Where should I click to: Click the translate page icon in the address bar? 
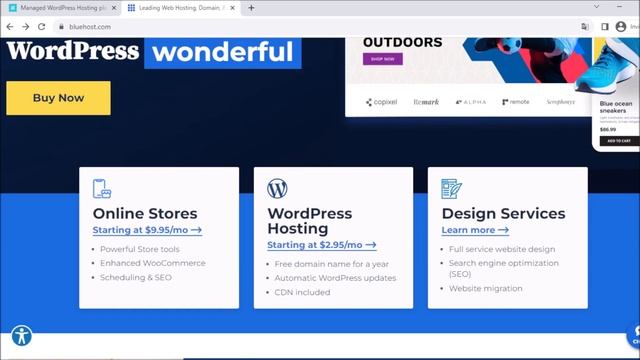585,27
